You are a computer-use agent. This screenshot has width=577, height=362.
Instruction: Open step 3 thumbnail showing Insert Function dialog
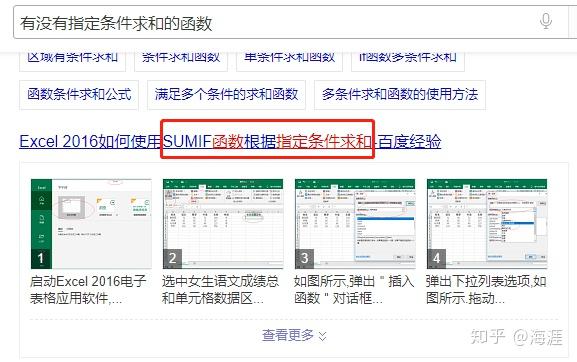[355, 224]
